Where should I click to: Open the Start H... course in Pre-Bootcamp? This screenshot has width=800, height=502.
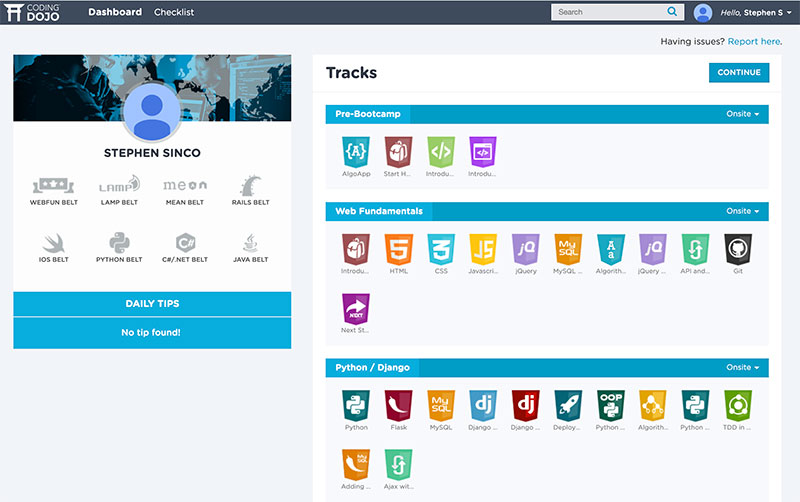[398, 152]
